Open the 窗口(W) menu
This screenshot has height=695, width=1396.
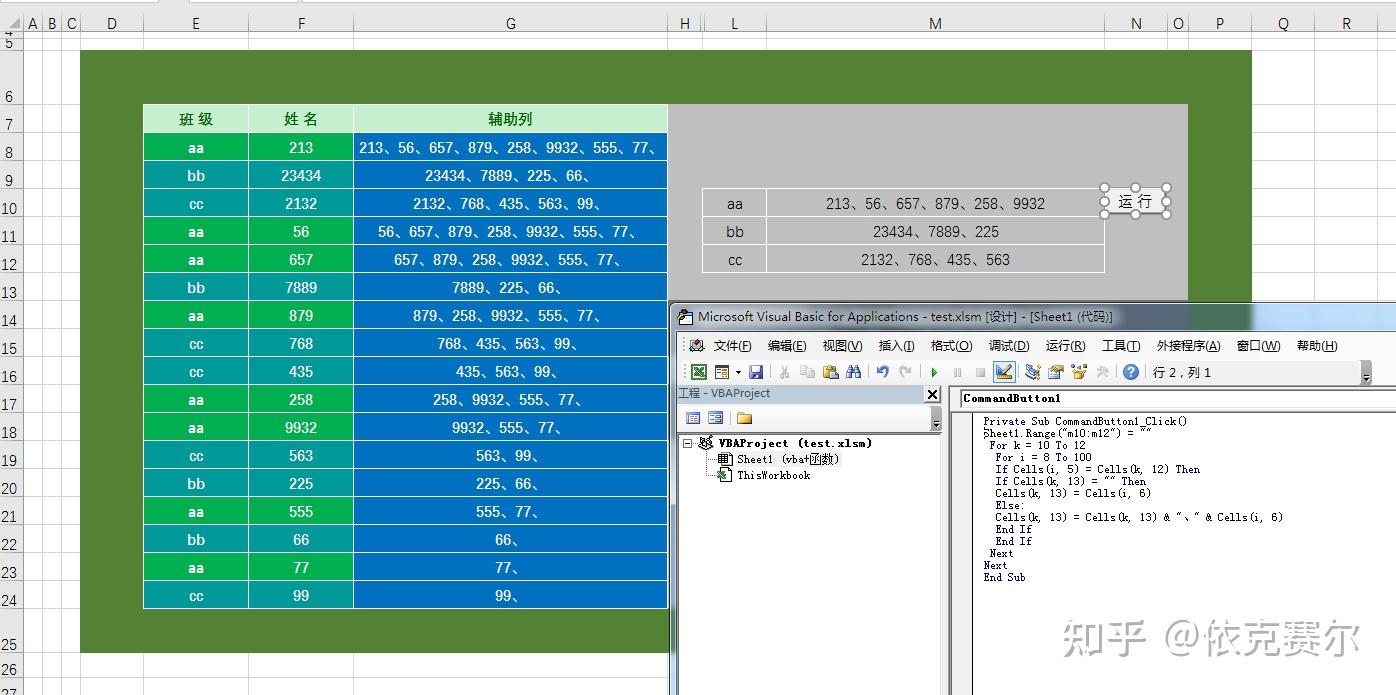pos(1258,346)
